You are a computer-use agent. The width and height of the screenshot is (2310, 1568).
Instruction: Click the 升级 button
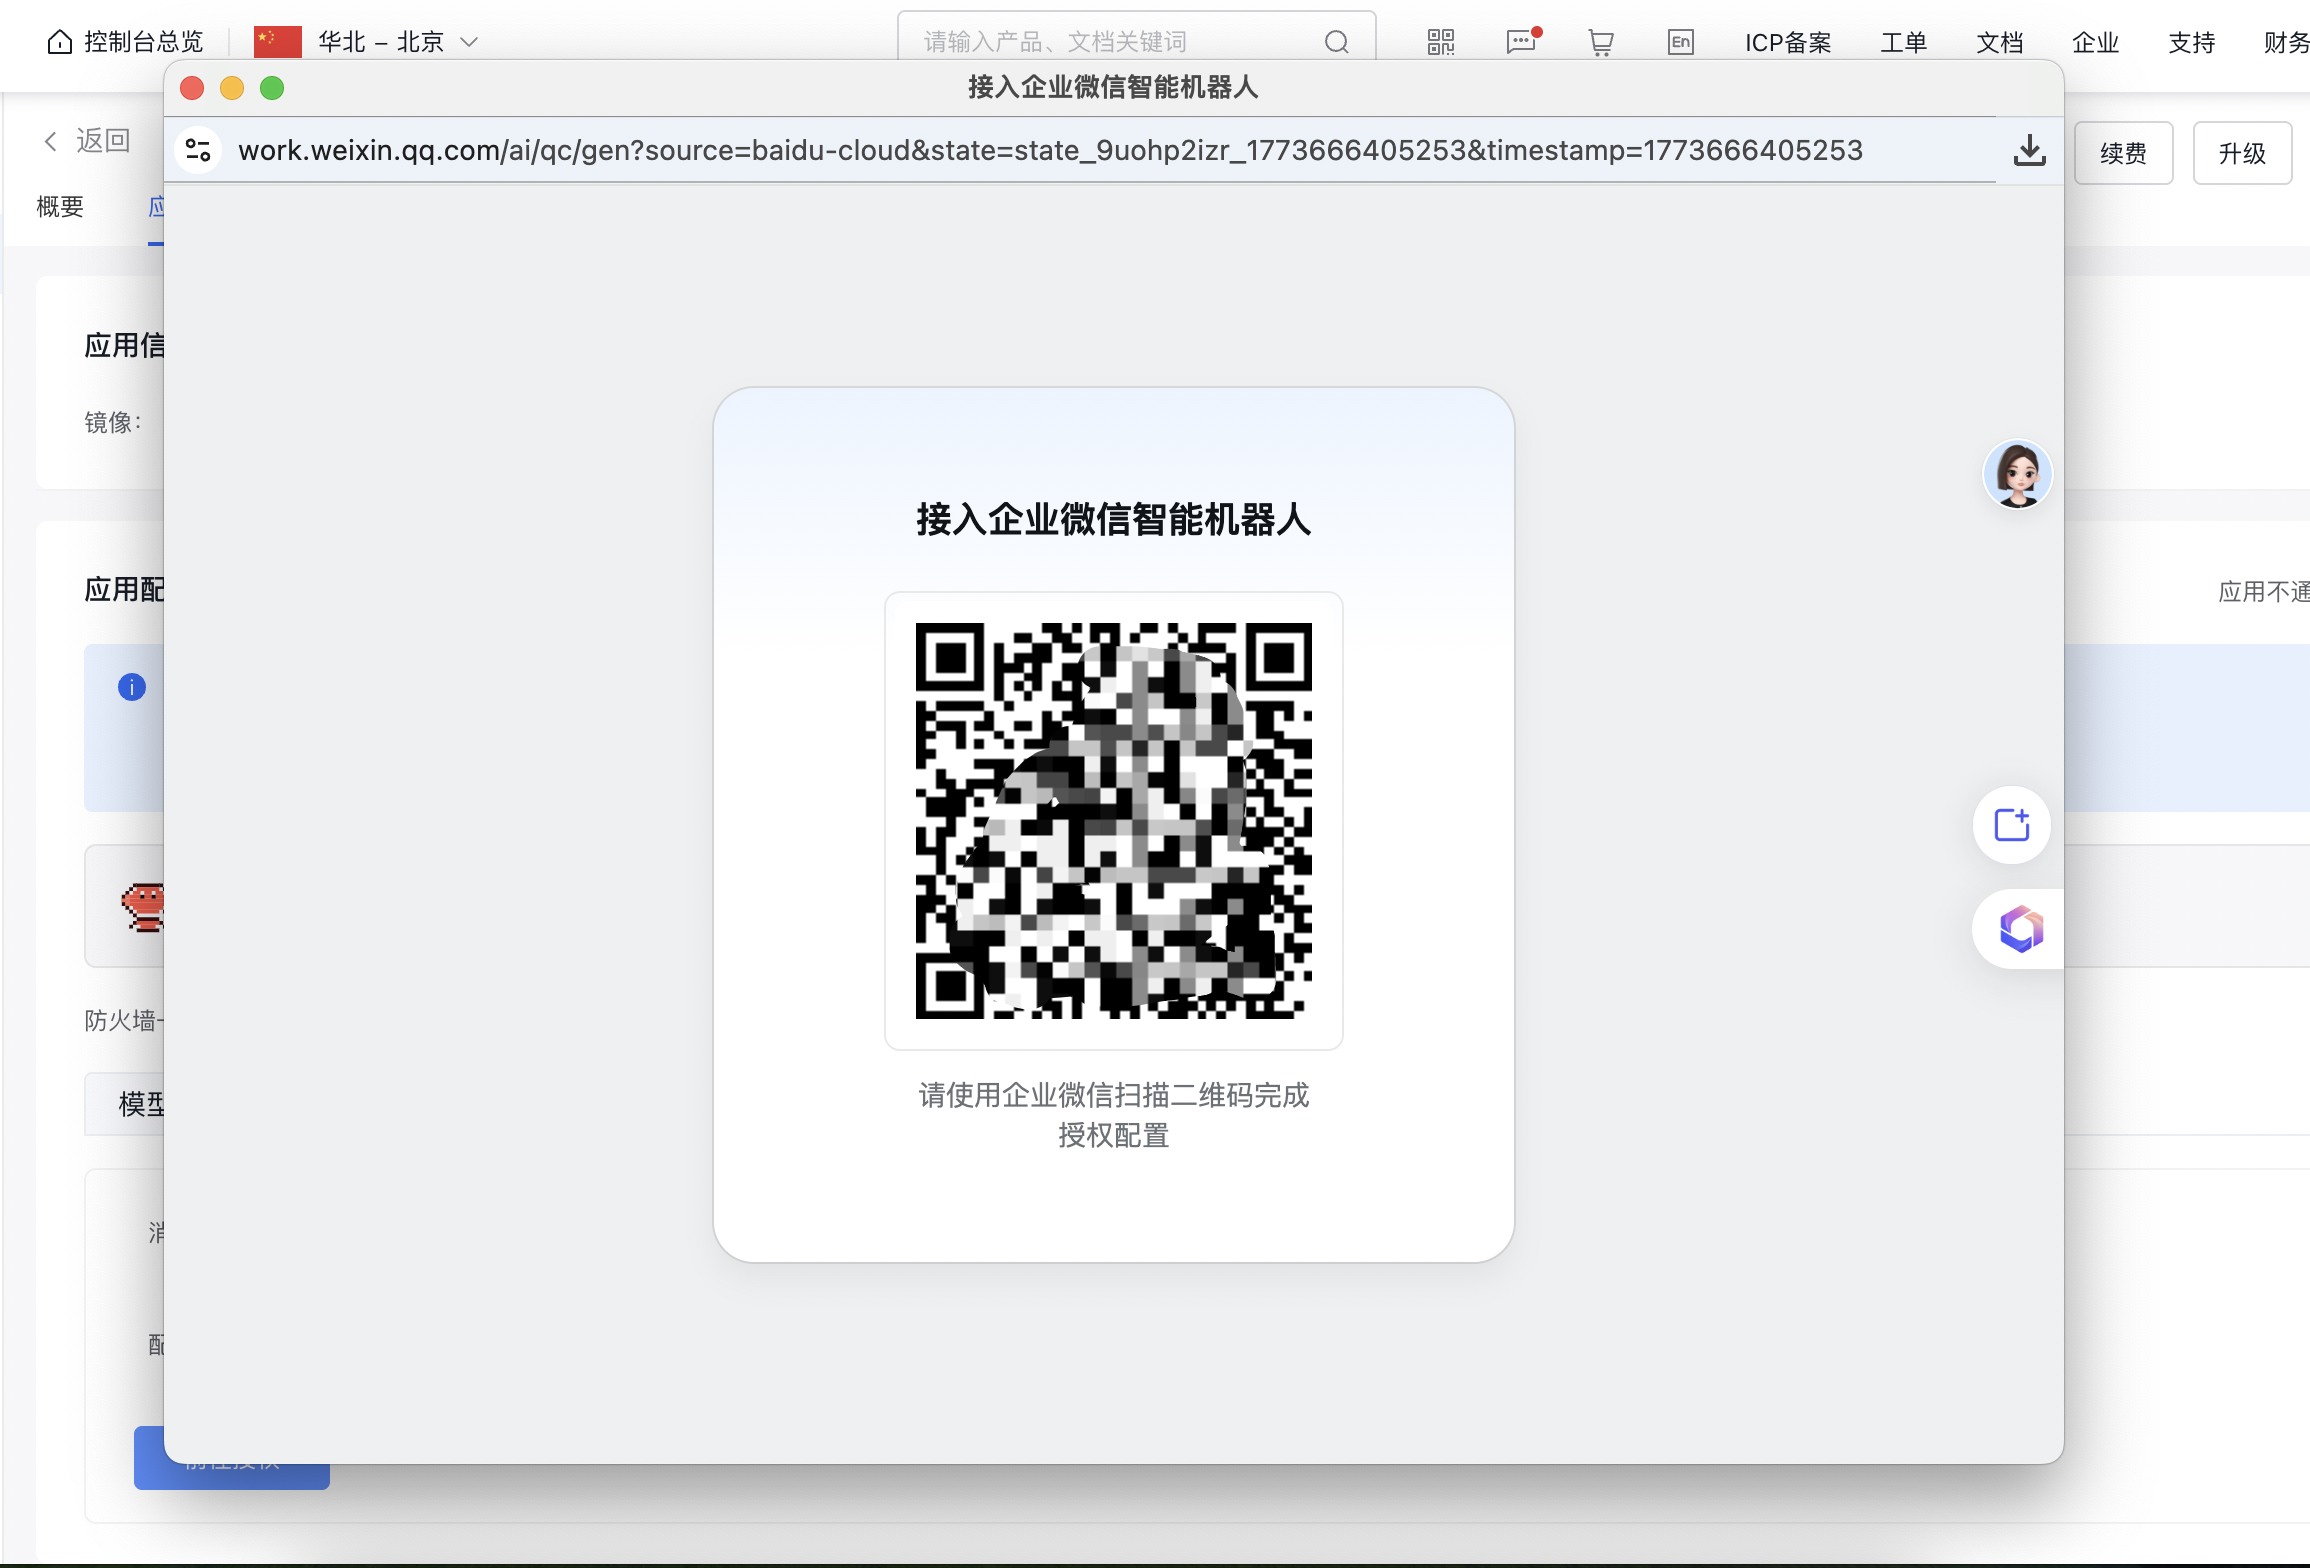point(2241,153)
